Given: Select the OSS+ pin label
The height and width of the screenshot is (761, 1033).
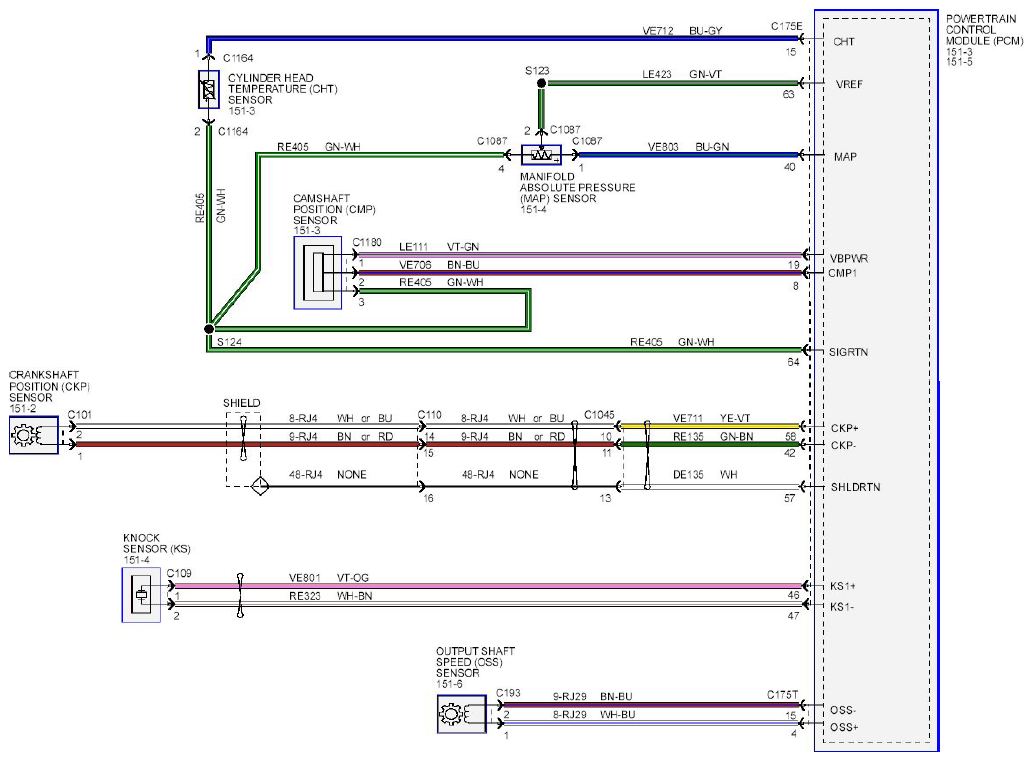Looking at the screenshot, I should tap(844, 727).
